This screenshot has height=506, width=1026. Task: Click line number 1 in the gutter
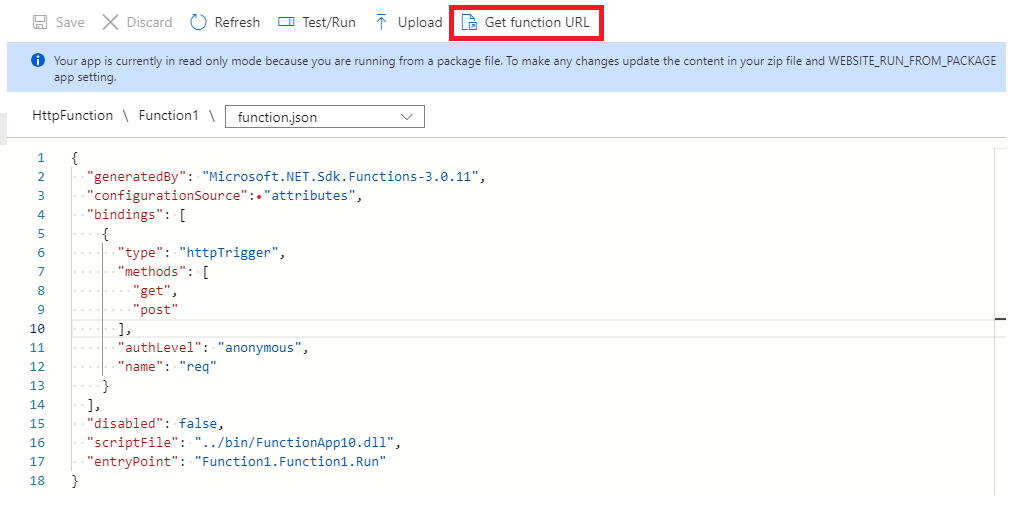(x=41, y=158)
